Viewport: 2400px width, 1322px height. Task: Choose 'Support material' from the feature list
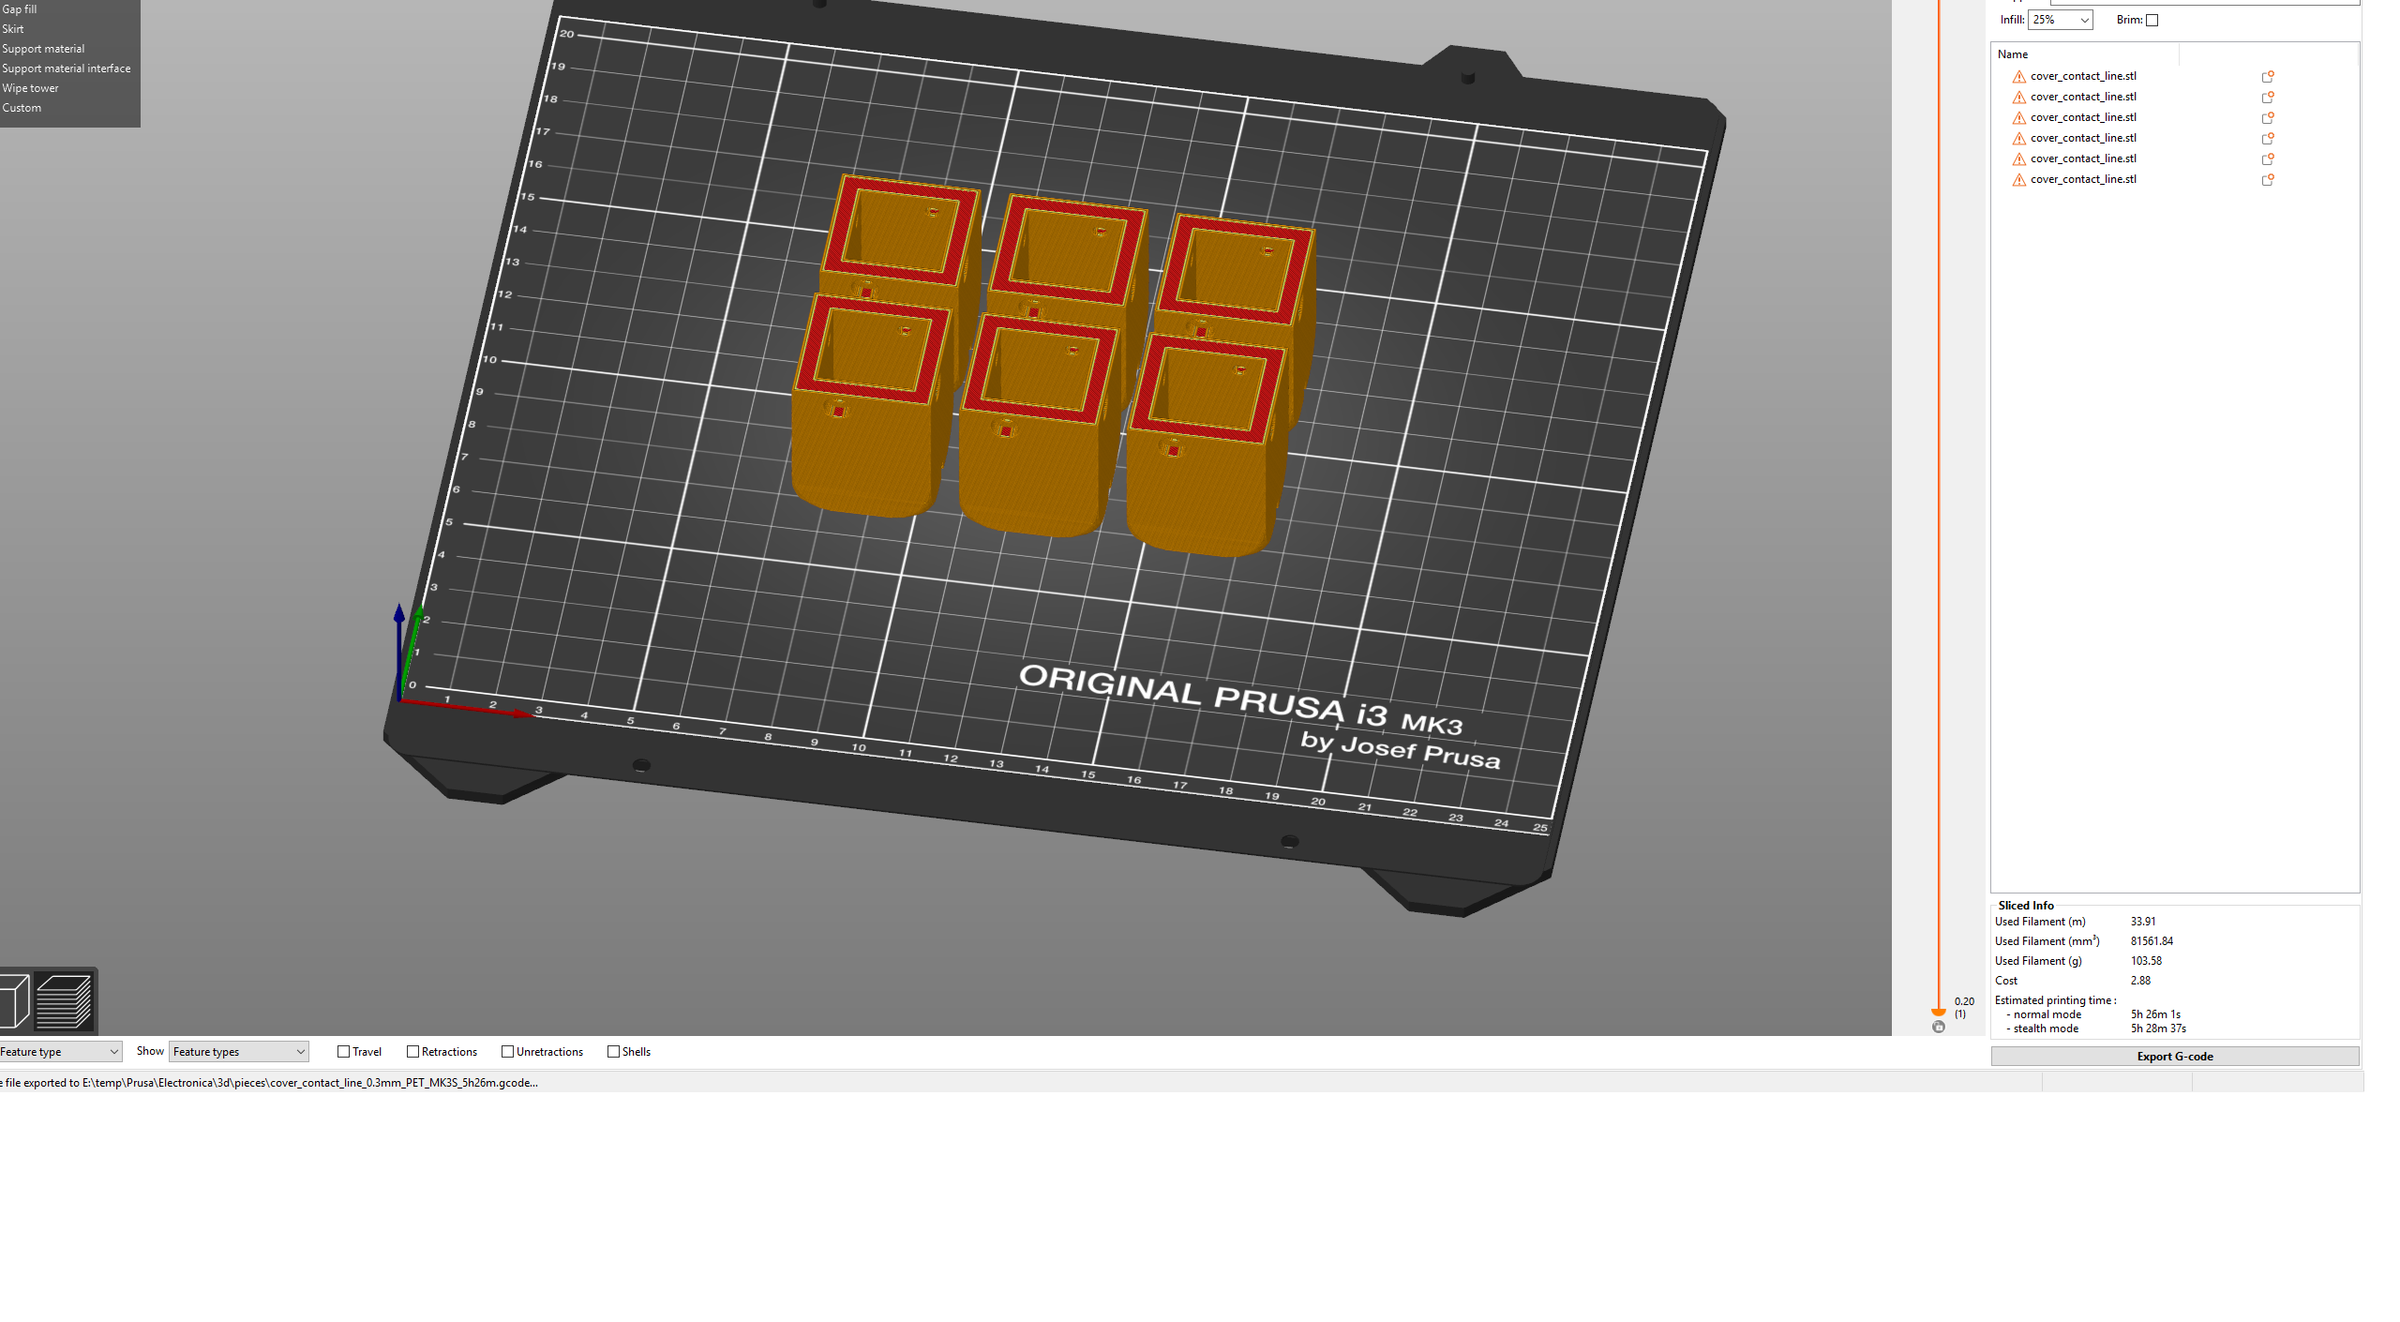(43, 48)
